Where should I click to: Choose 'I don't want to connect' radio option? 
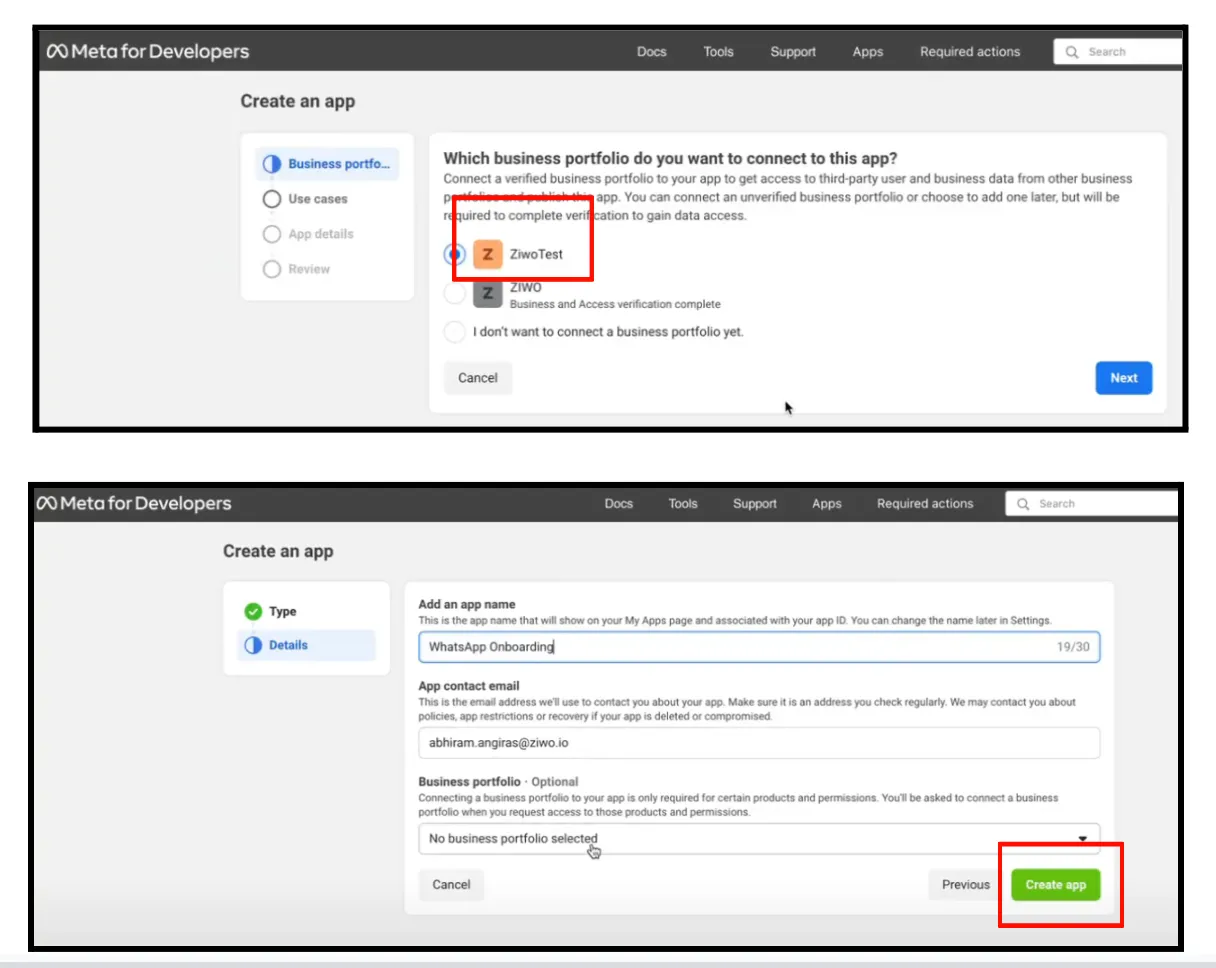click(454, 332)
